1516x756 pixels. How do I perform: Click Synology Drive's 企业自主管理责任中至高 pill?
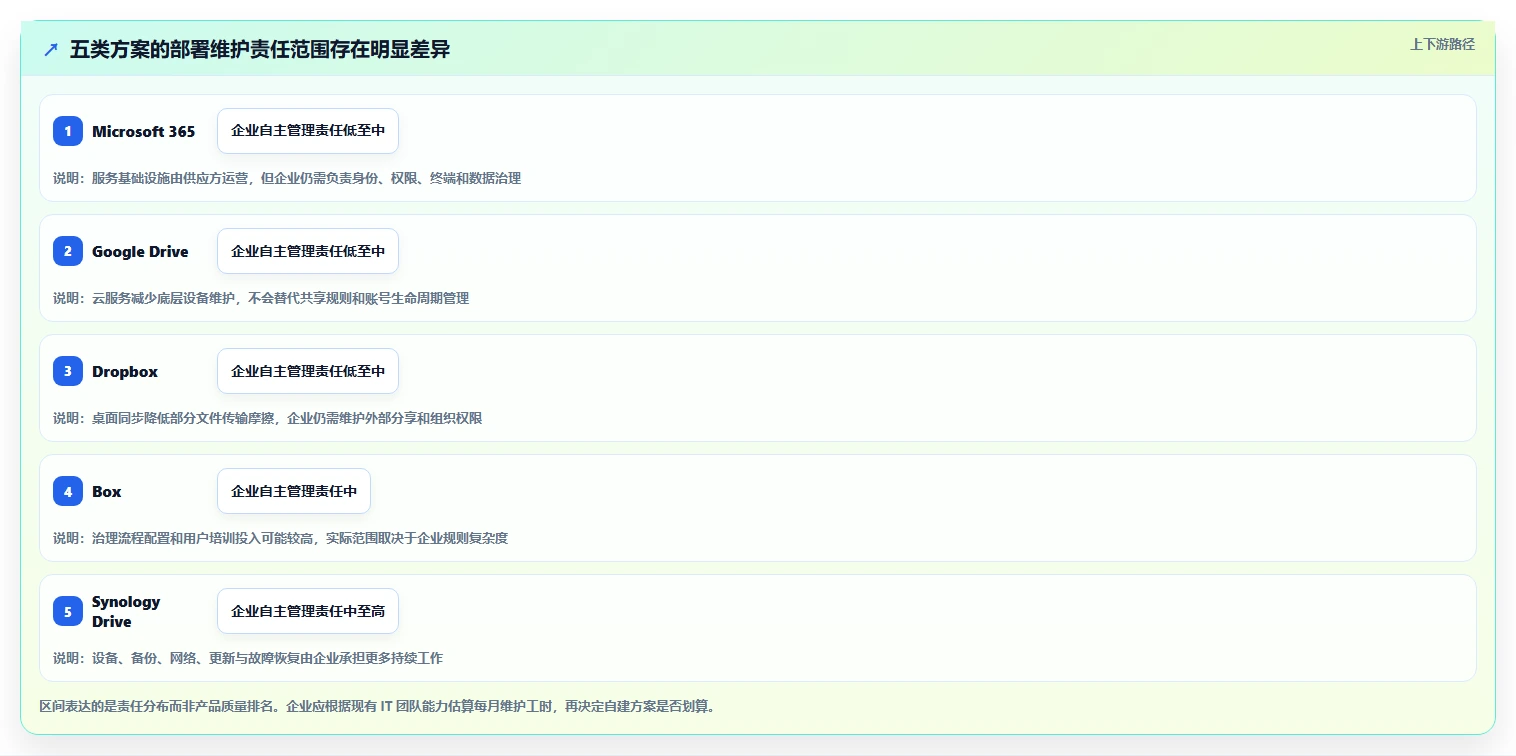(308, 611)
